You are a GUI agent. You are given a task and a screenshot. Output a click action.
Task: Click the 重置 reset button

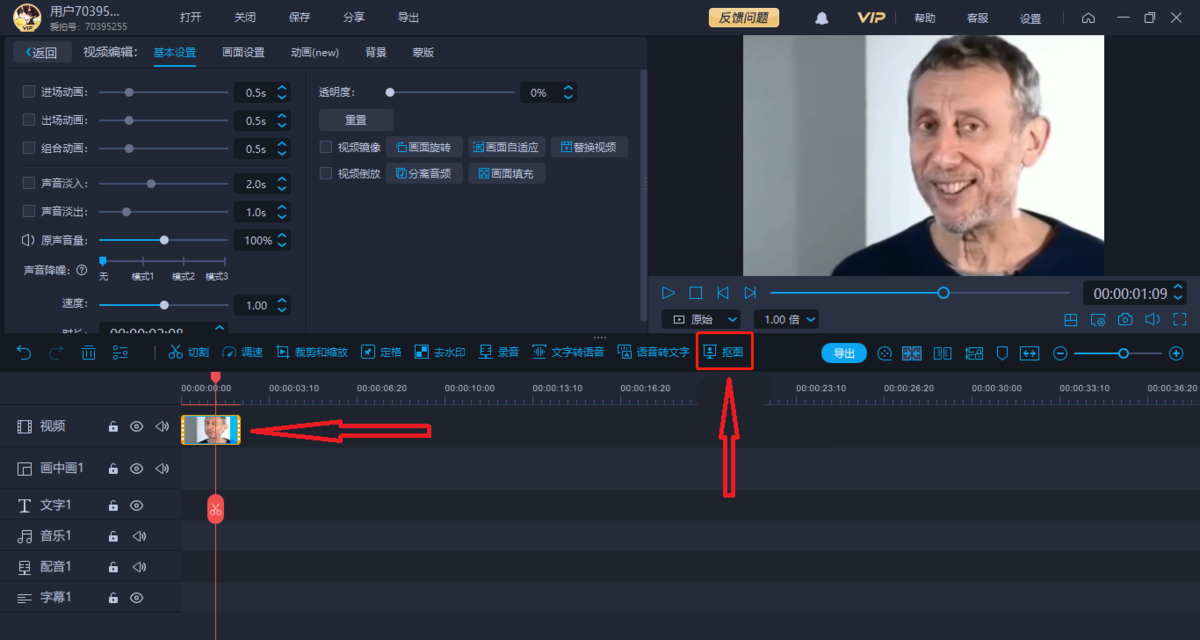[356, 120]
